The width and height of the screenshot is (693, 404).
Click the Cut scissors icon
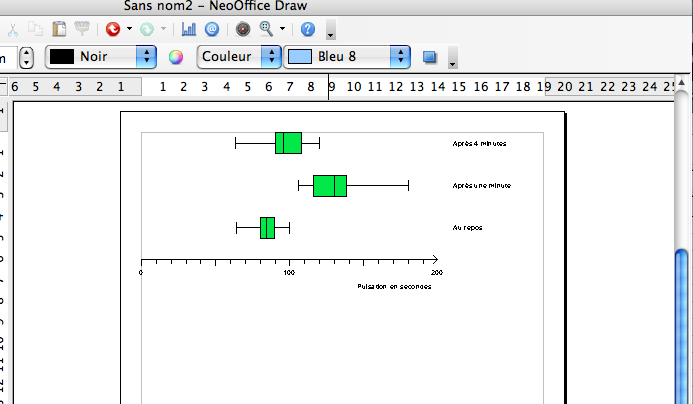tap(12, 29)
